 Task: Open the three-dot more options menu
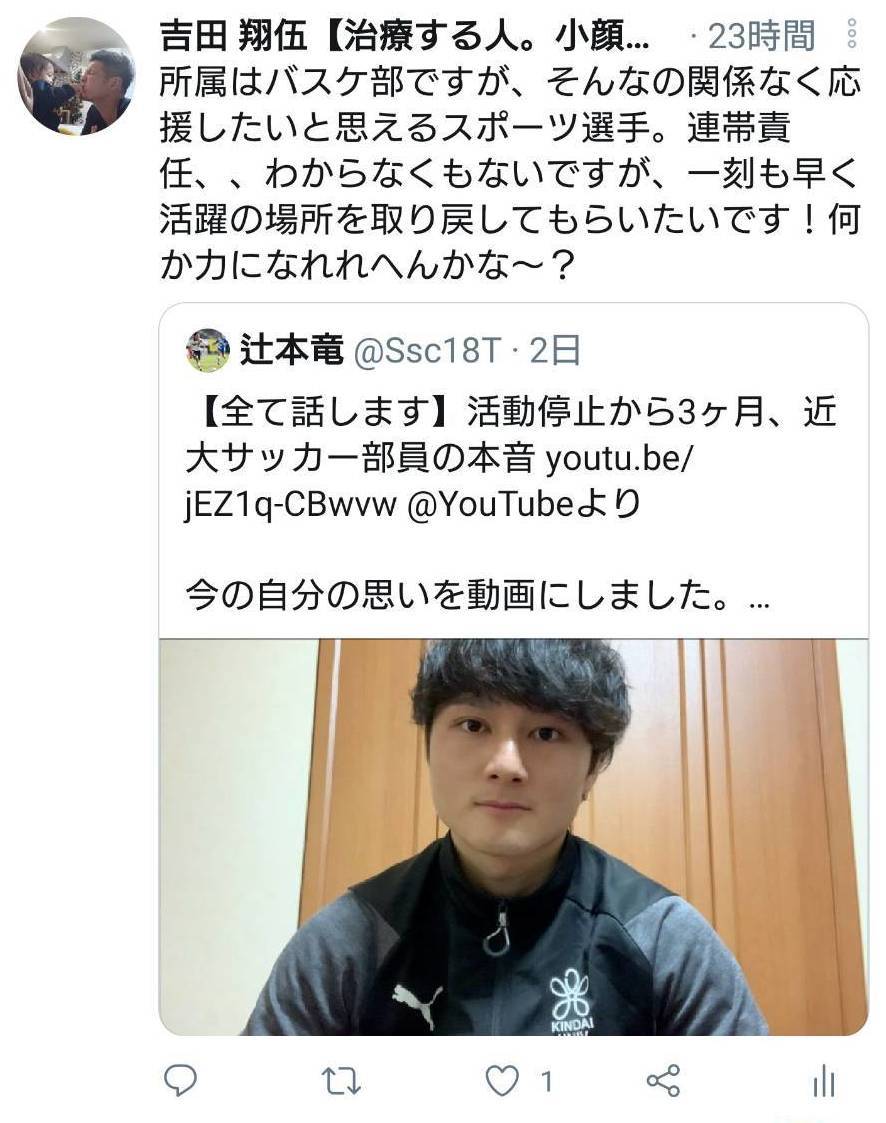point(852,33)
